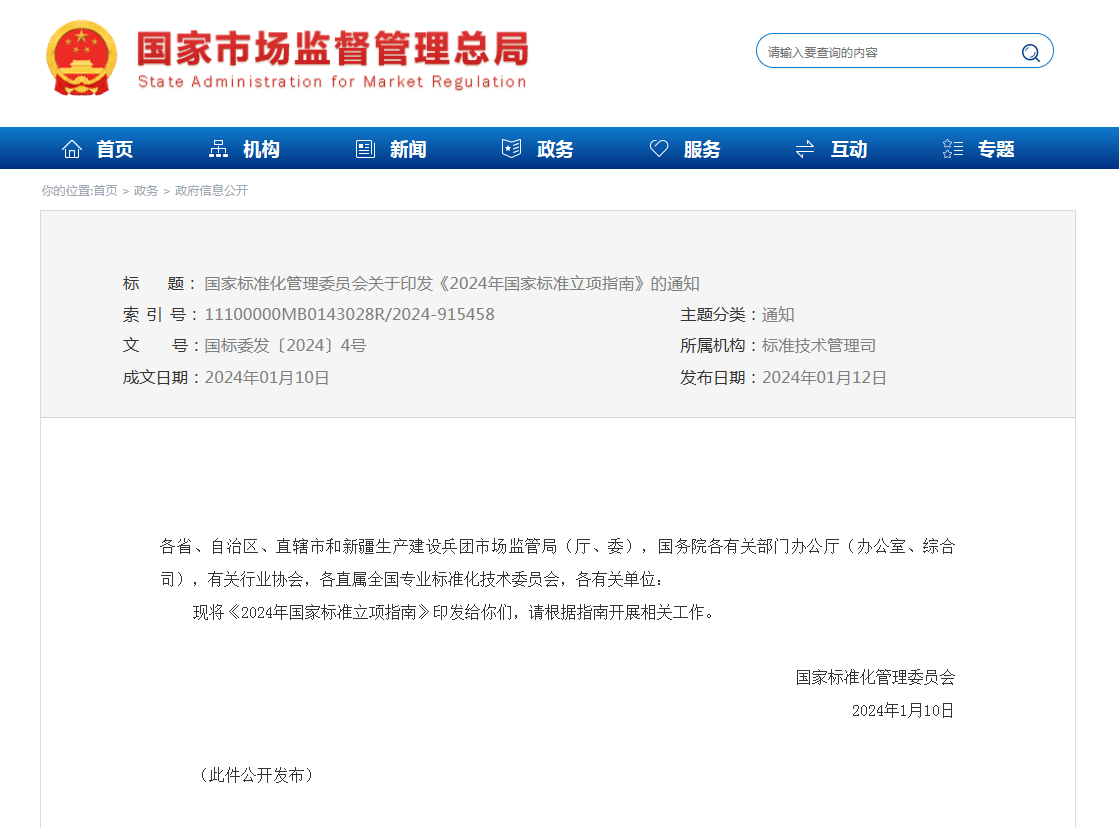Click the paragraph starting 现将《2024年国家标准立项指南》
This screenshot has width=1119, height=828.
click(x=455, y=612)
